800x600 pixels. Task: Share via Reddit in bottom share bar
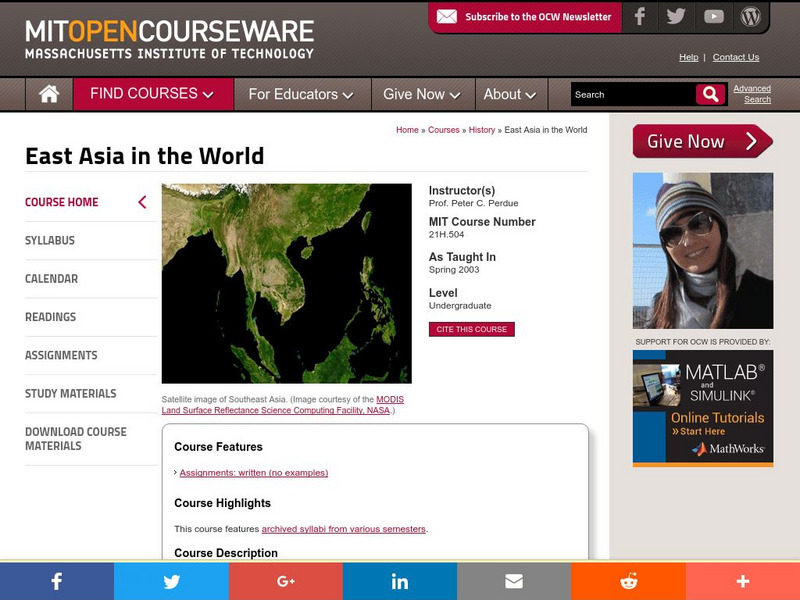click(628, 581)
